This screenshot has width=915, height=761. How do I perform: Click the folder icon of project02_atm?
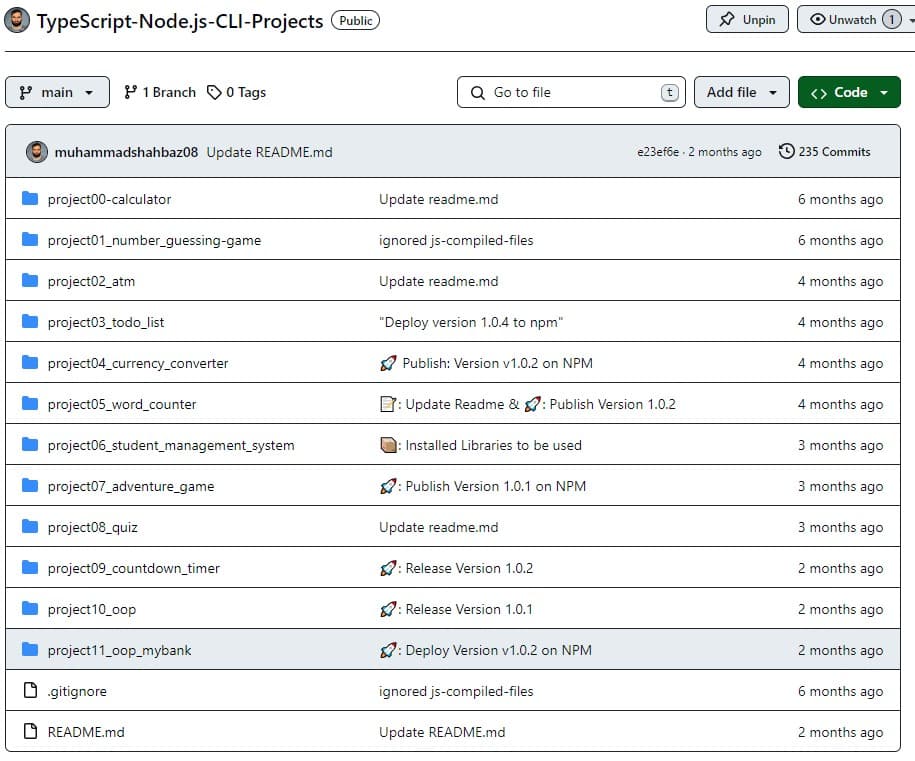click(30, 280)
